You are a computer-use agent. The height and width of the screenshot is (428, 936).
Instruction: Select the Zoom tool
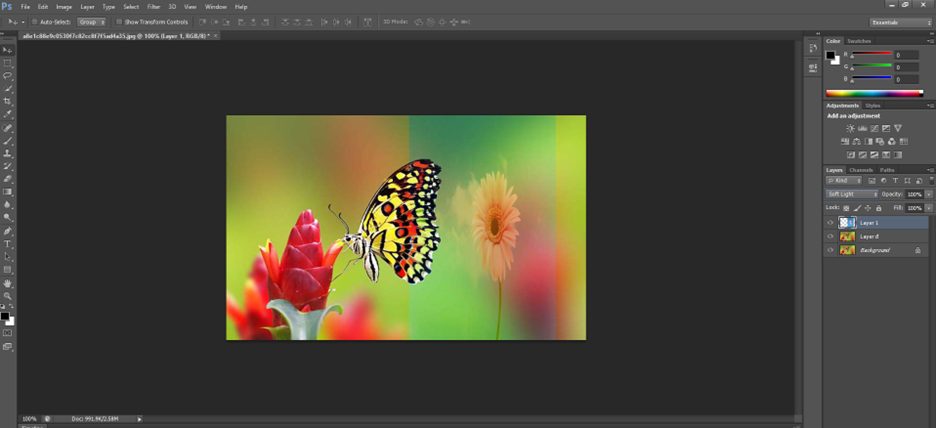pos(8,295)
